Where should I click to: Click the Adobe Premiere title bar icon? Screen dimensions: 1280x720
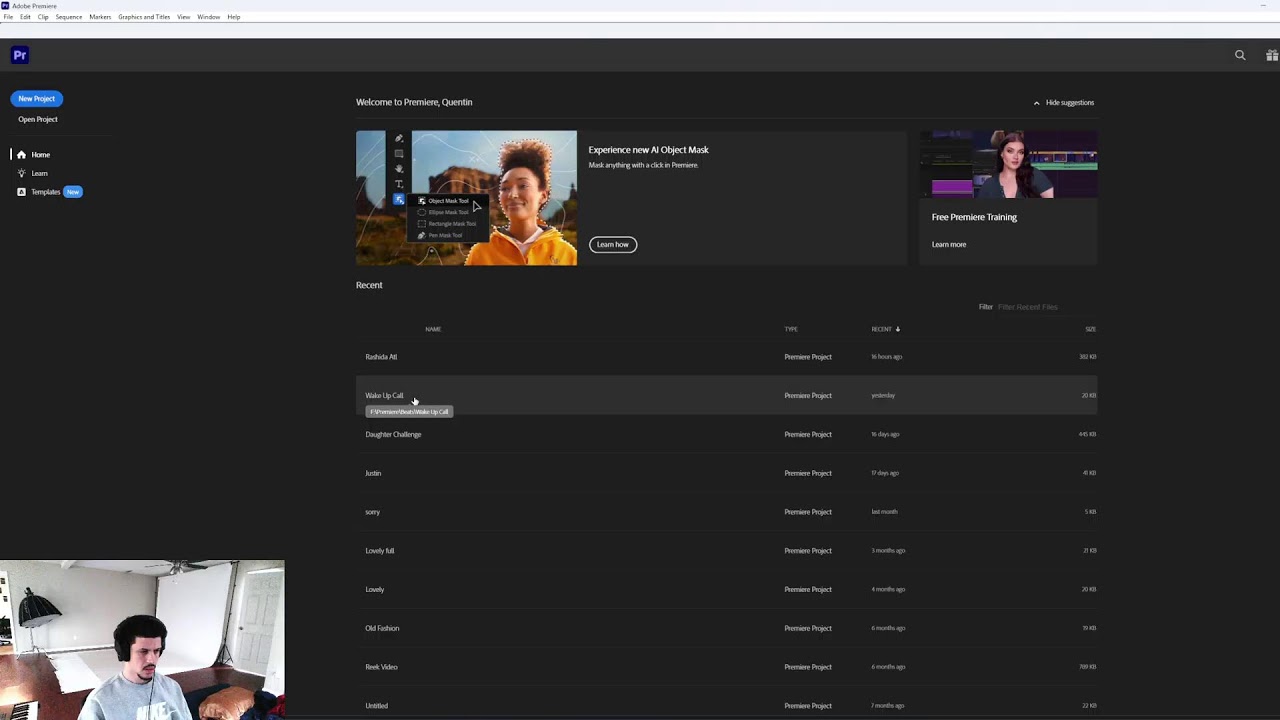[5, 6]
